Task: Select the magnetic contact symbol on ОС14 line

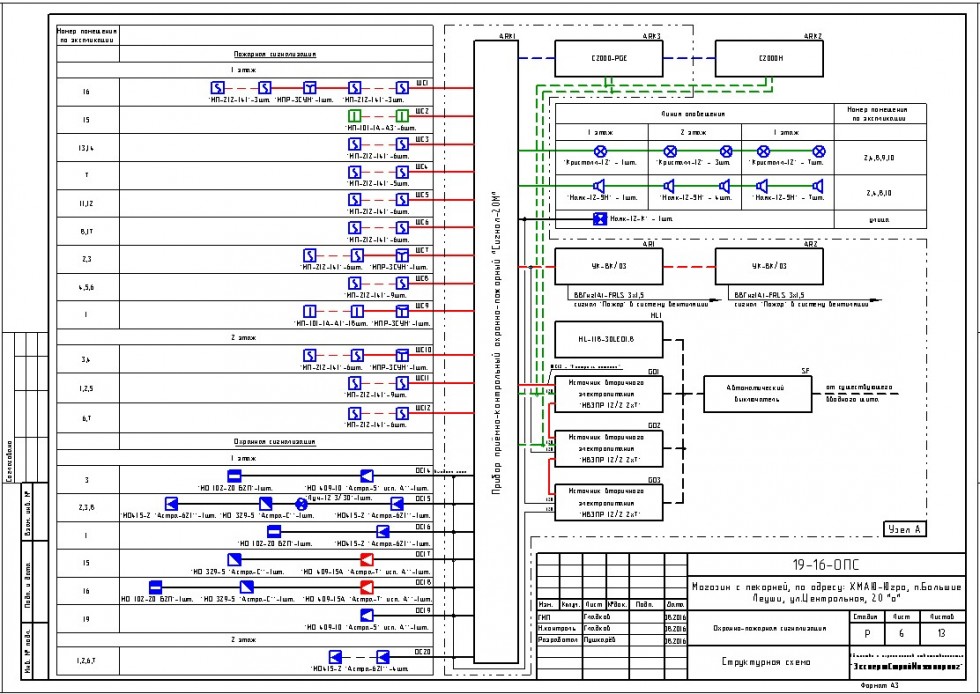Action: click(x=233, y=475)
